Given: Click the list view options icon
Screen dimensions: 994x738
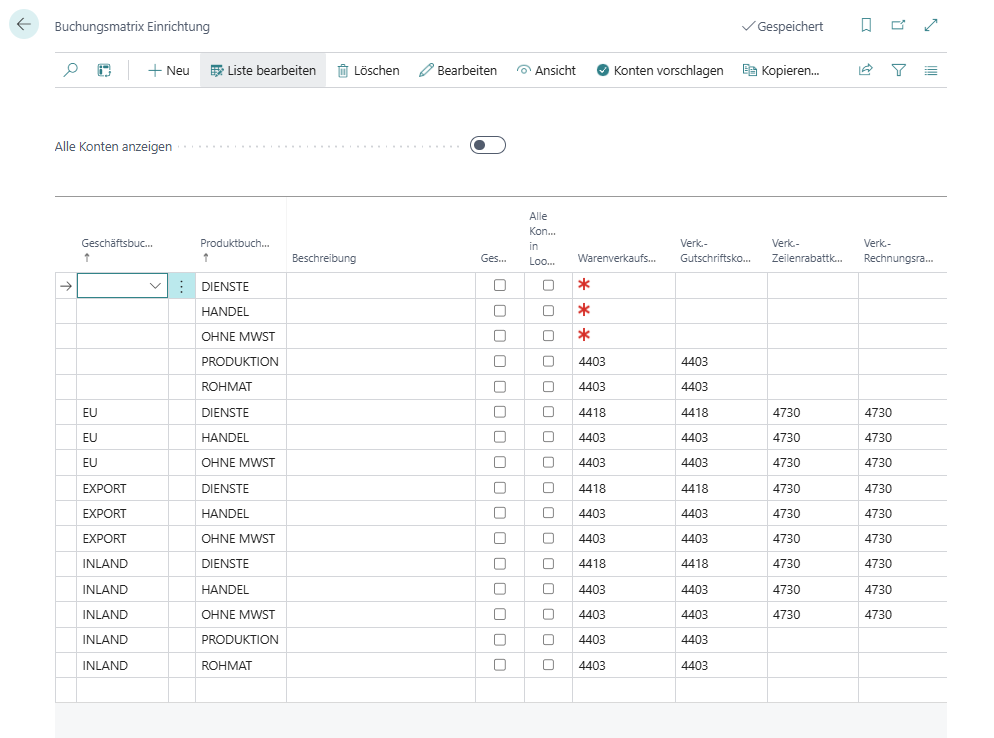Looking at the screenshot, I should pyautogui.click(x=931, y=70).
